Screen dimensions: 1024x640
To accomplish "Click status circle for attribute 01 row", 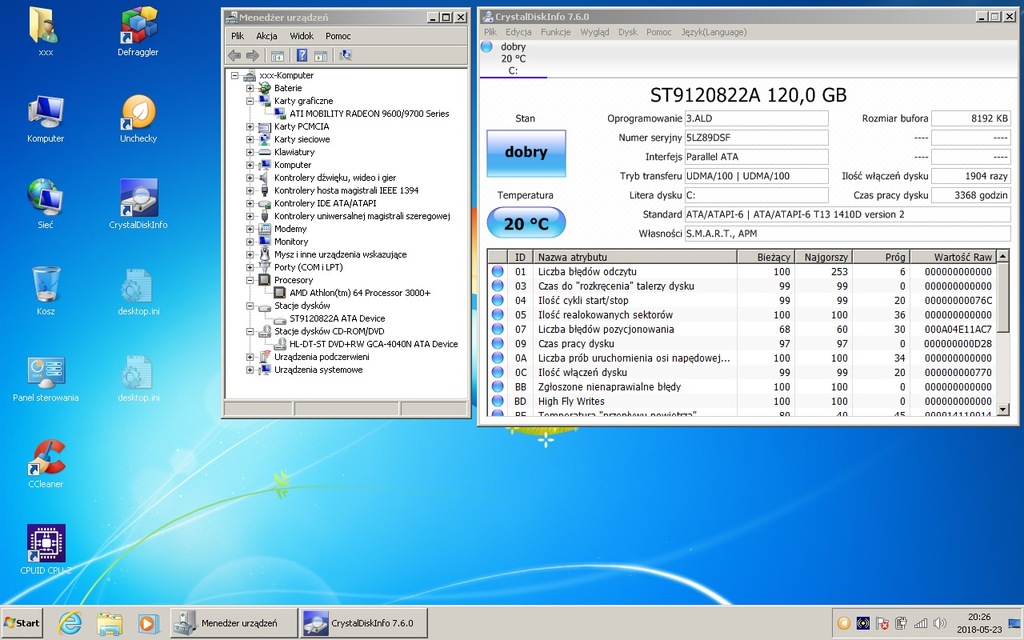I will click(x=498, y=272).
